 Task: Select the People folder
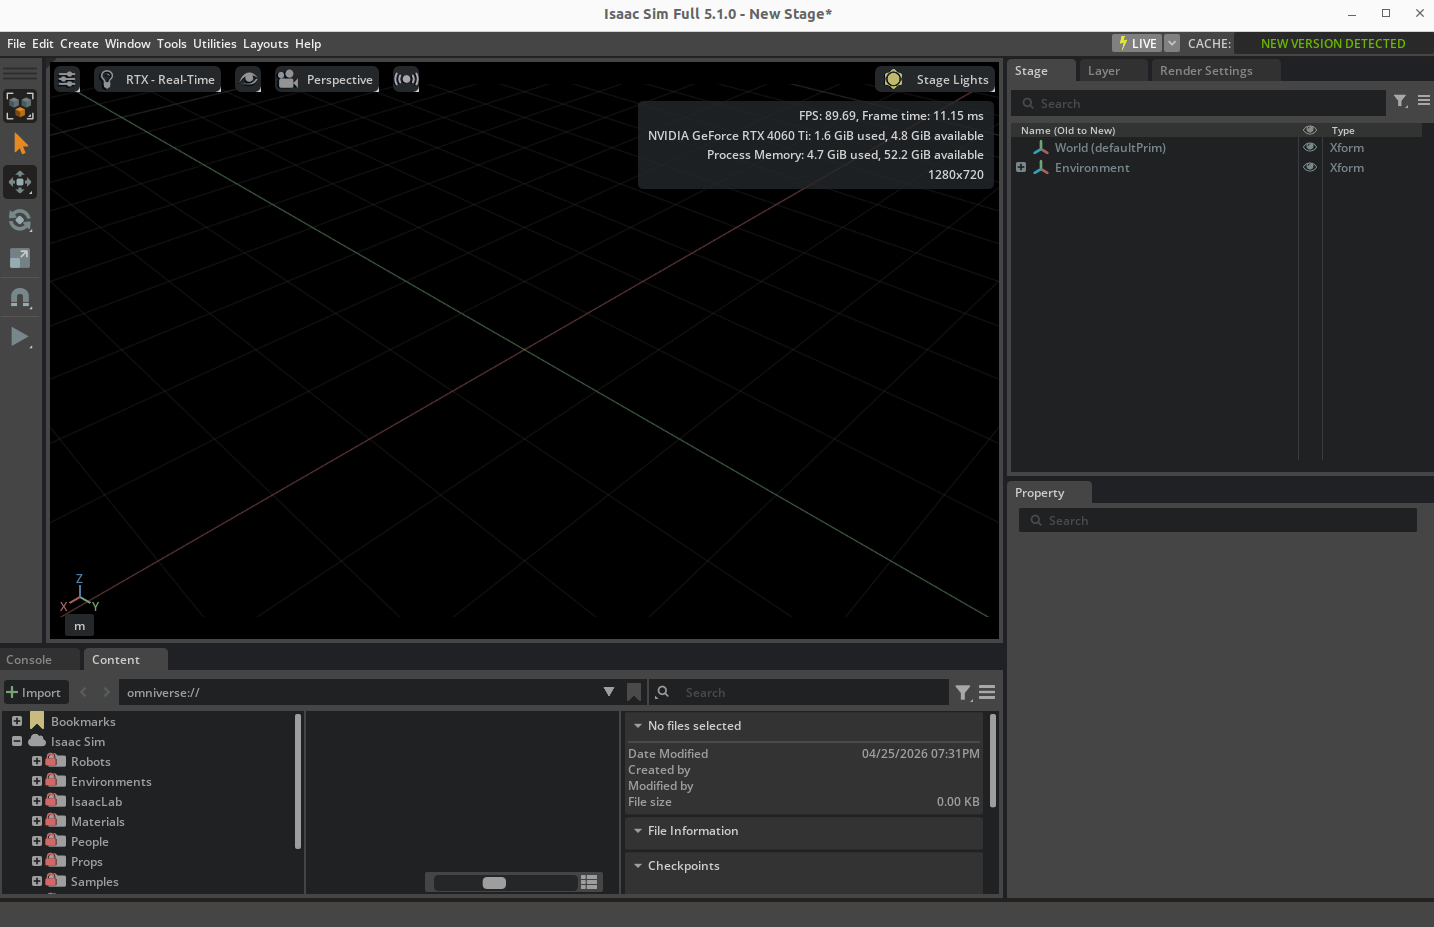tap(89, 842)
